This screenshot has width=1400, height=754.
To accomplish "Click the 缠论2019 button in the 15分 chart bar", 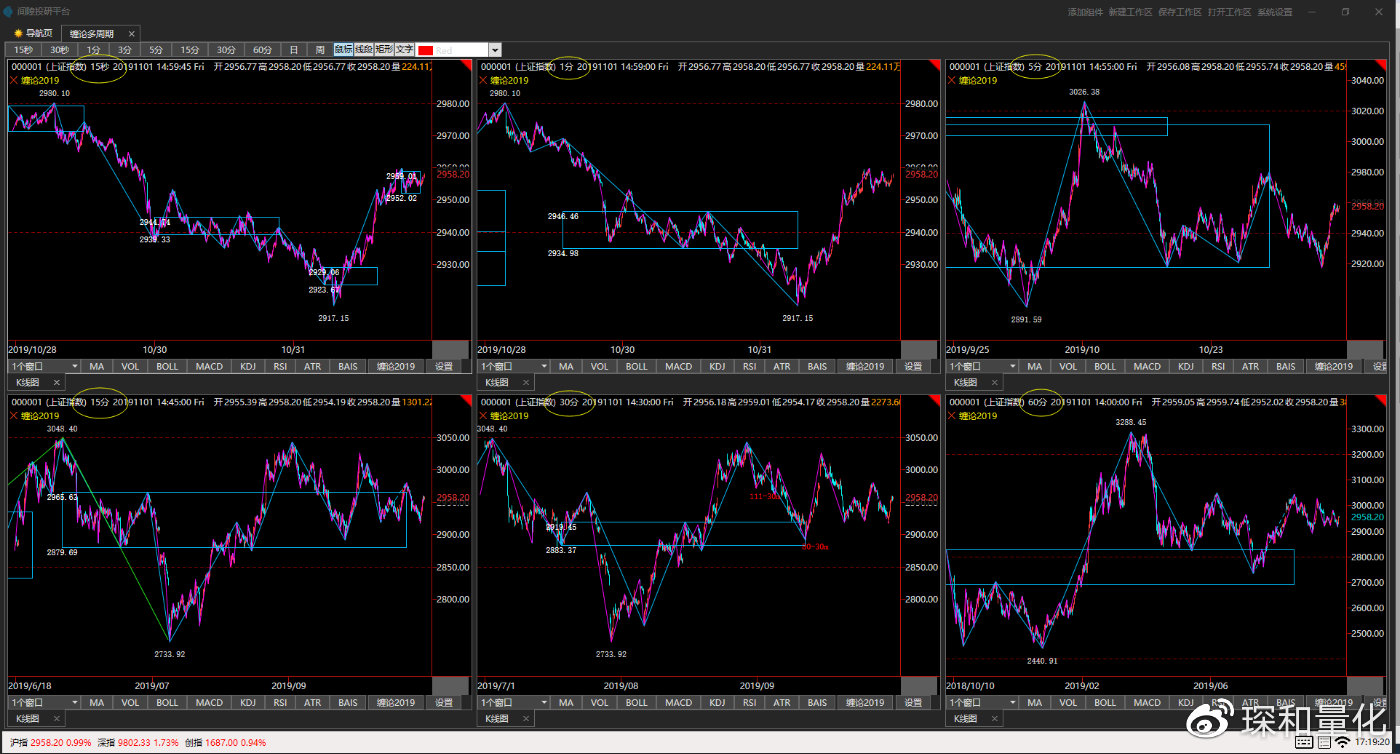I will point(396,702).
